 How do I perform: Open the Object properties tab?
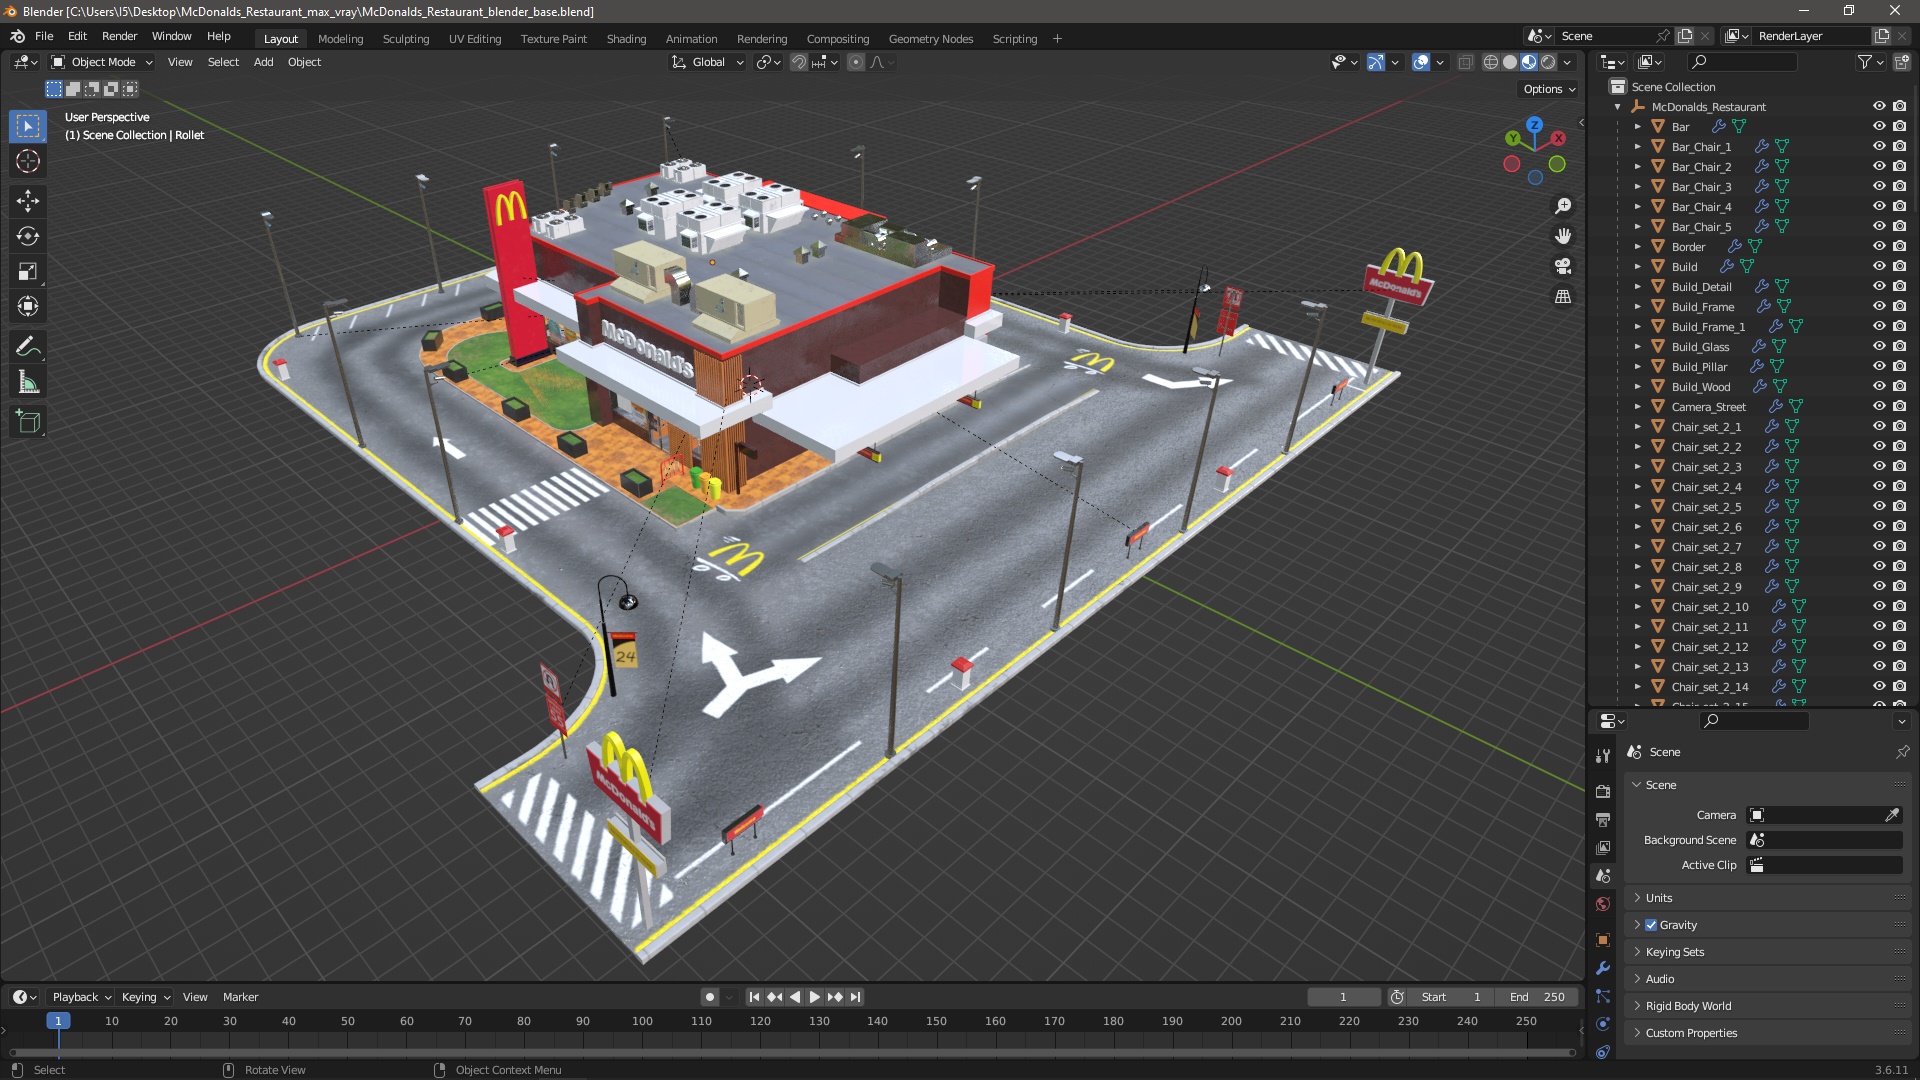click(1603, 940)
